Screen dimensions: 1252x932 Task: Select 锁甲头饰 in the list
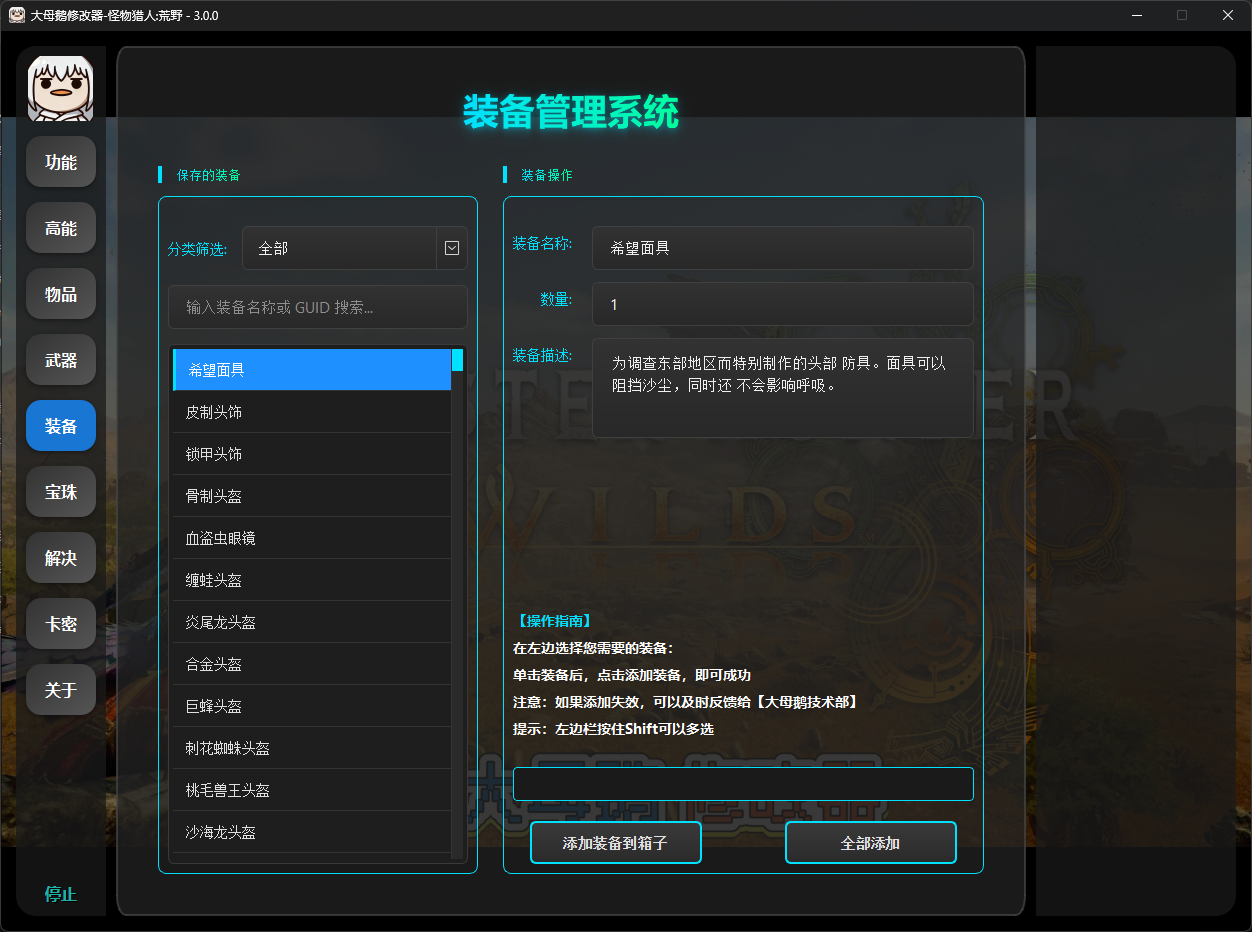point(312,454)
